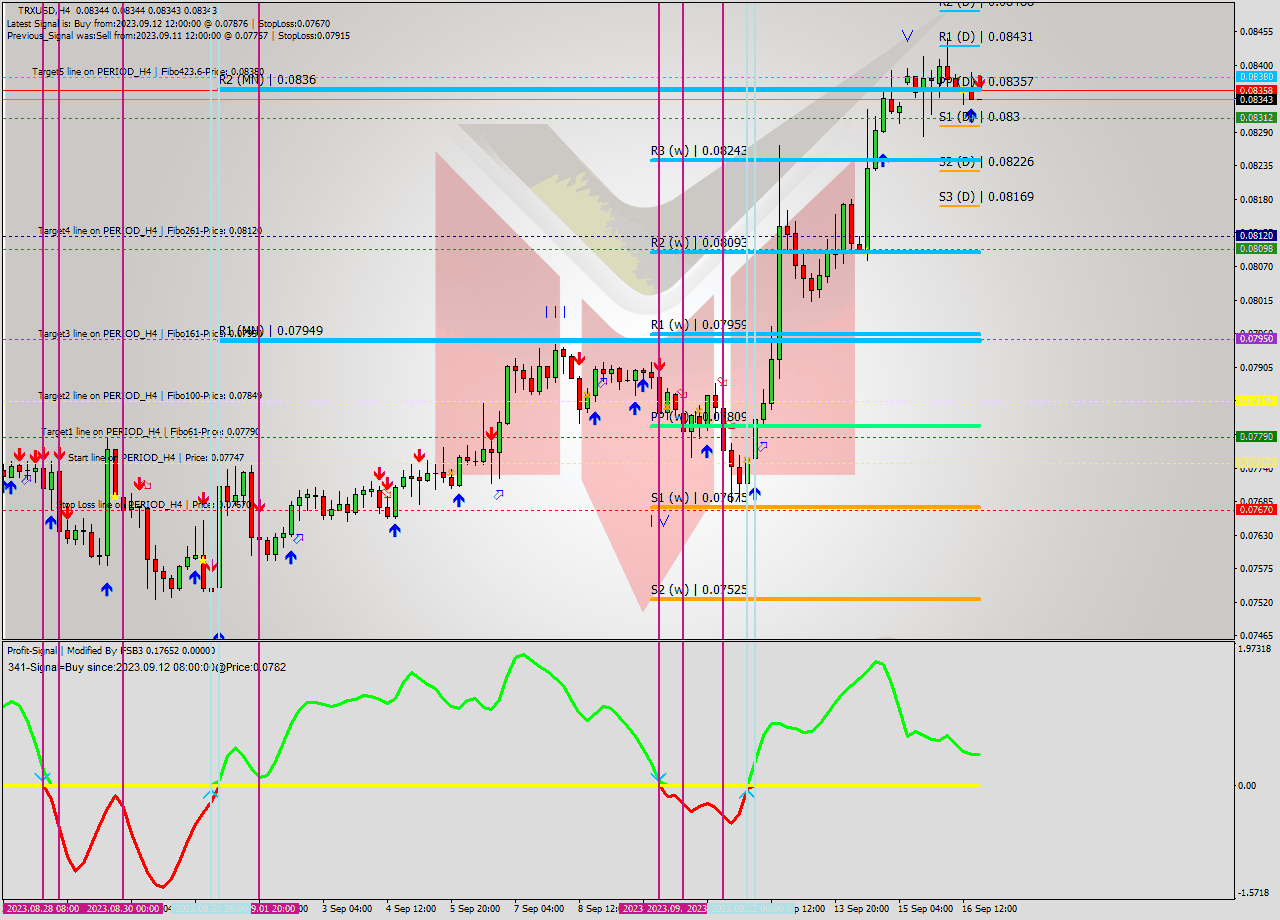Click the 2023.08.28 08:00 time marker
Viewport: 1280px width, 920px height.
click(42, 909)
